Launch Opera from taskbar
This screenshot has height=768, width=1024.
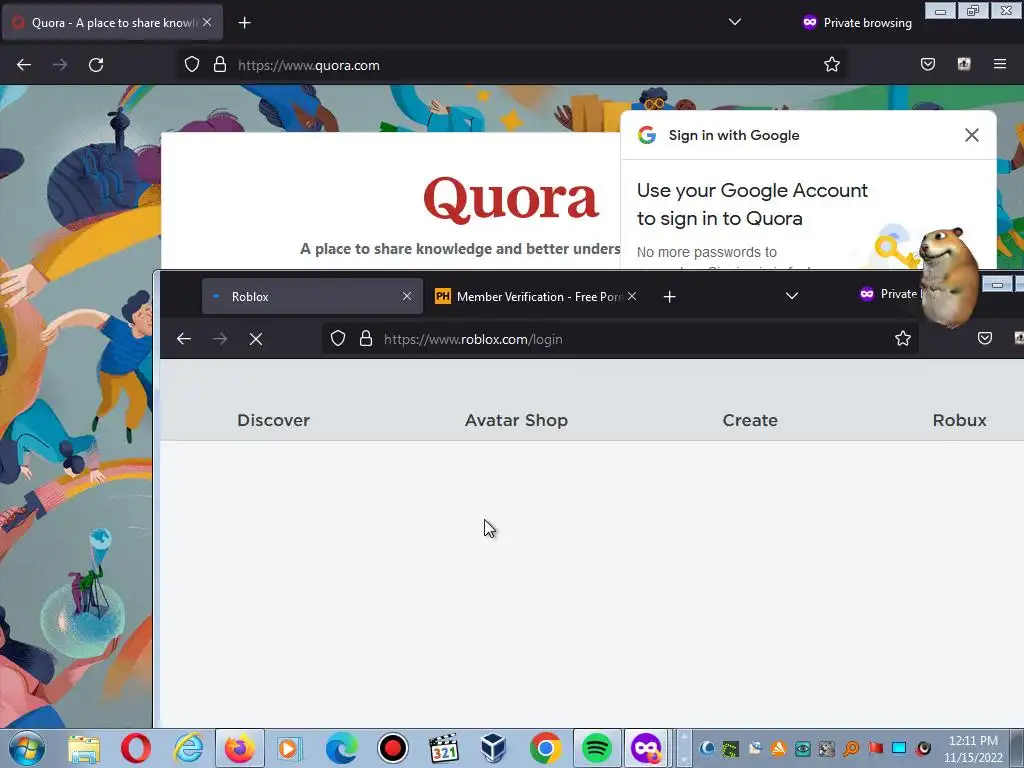coord(136,748)
